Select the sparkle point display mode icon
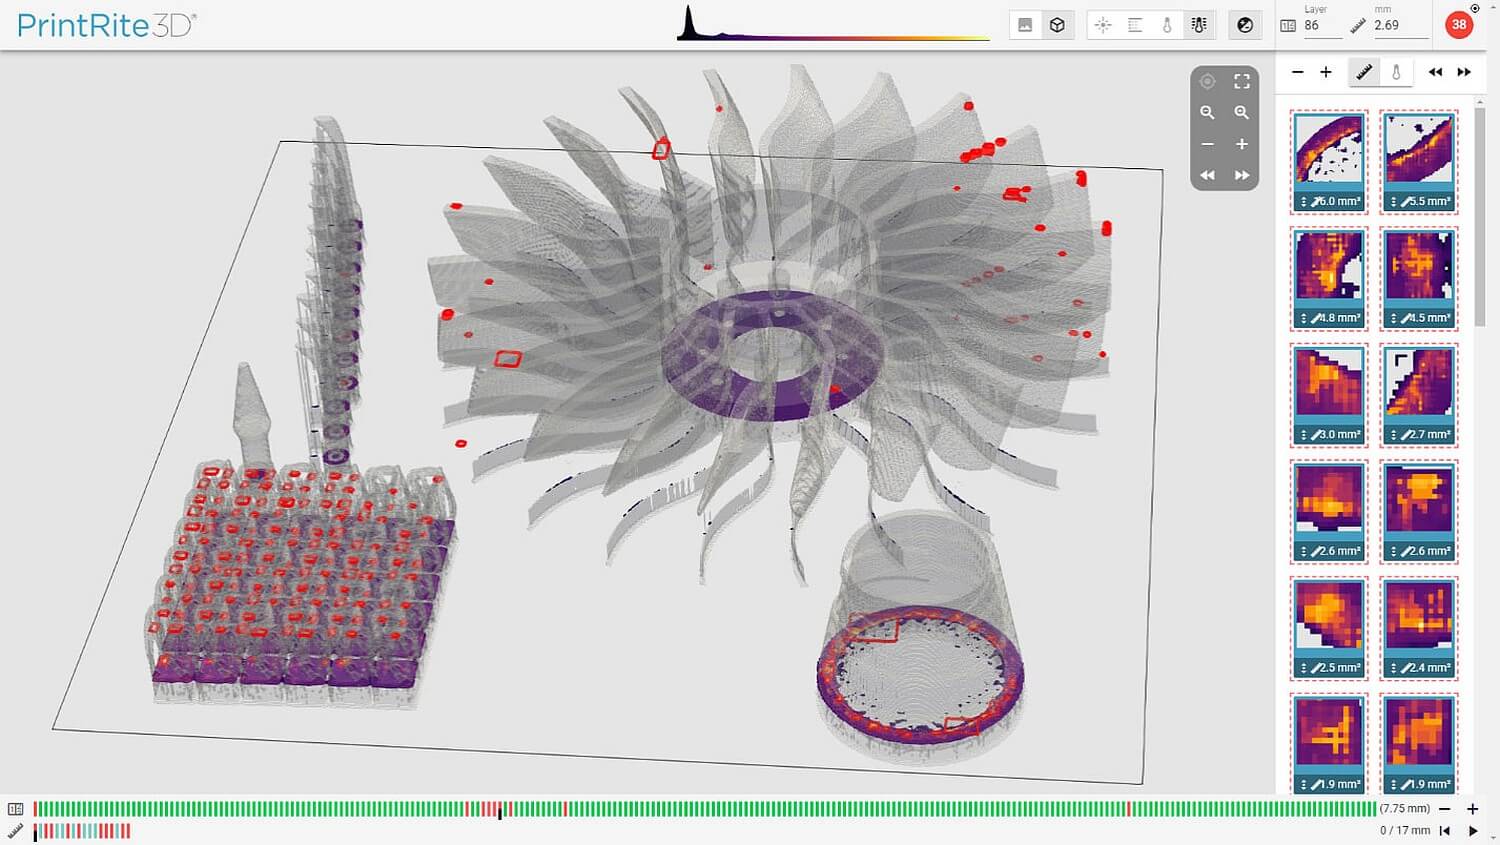The width and height of the screenshot is (1500, 845). pos(1103,25)
